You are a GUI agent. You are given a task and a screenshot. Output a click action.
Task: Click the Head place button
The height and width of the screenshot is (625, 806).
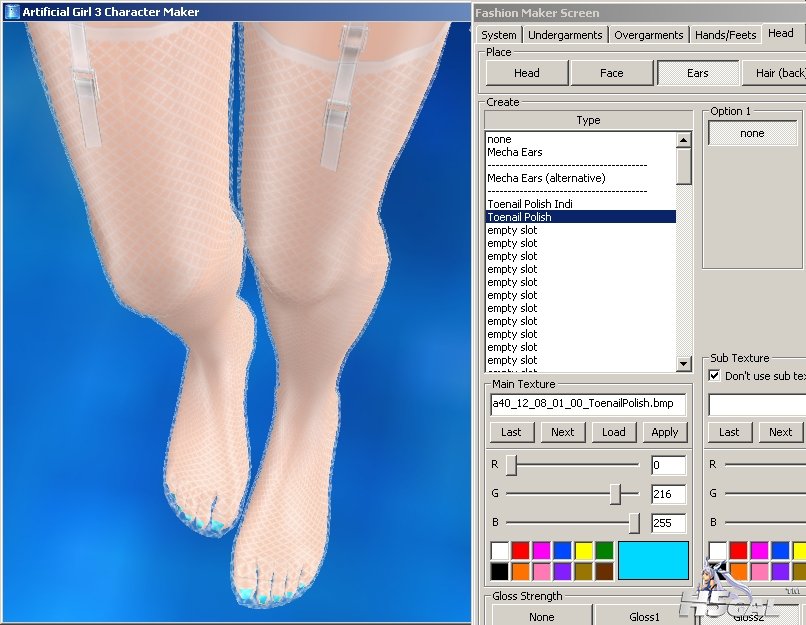527,73
